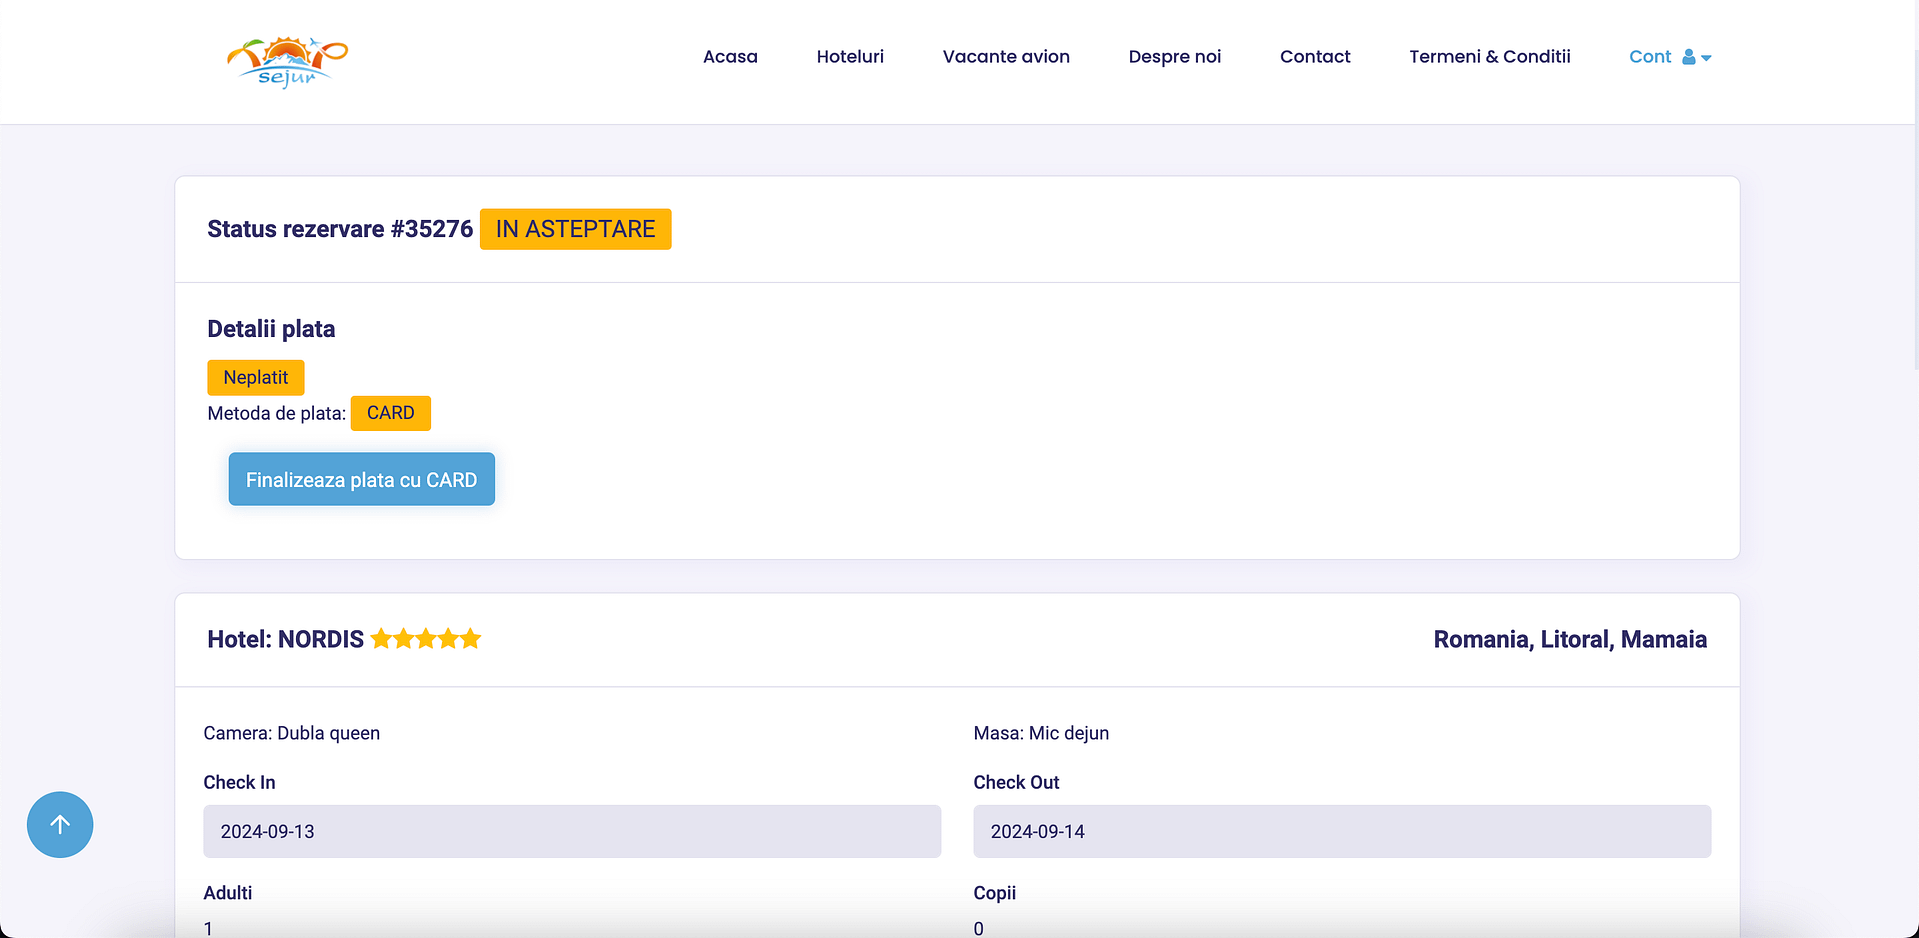
Task: Click the Check In date field
Action: click(x=572, y=831)
